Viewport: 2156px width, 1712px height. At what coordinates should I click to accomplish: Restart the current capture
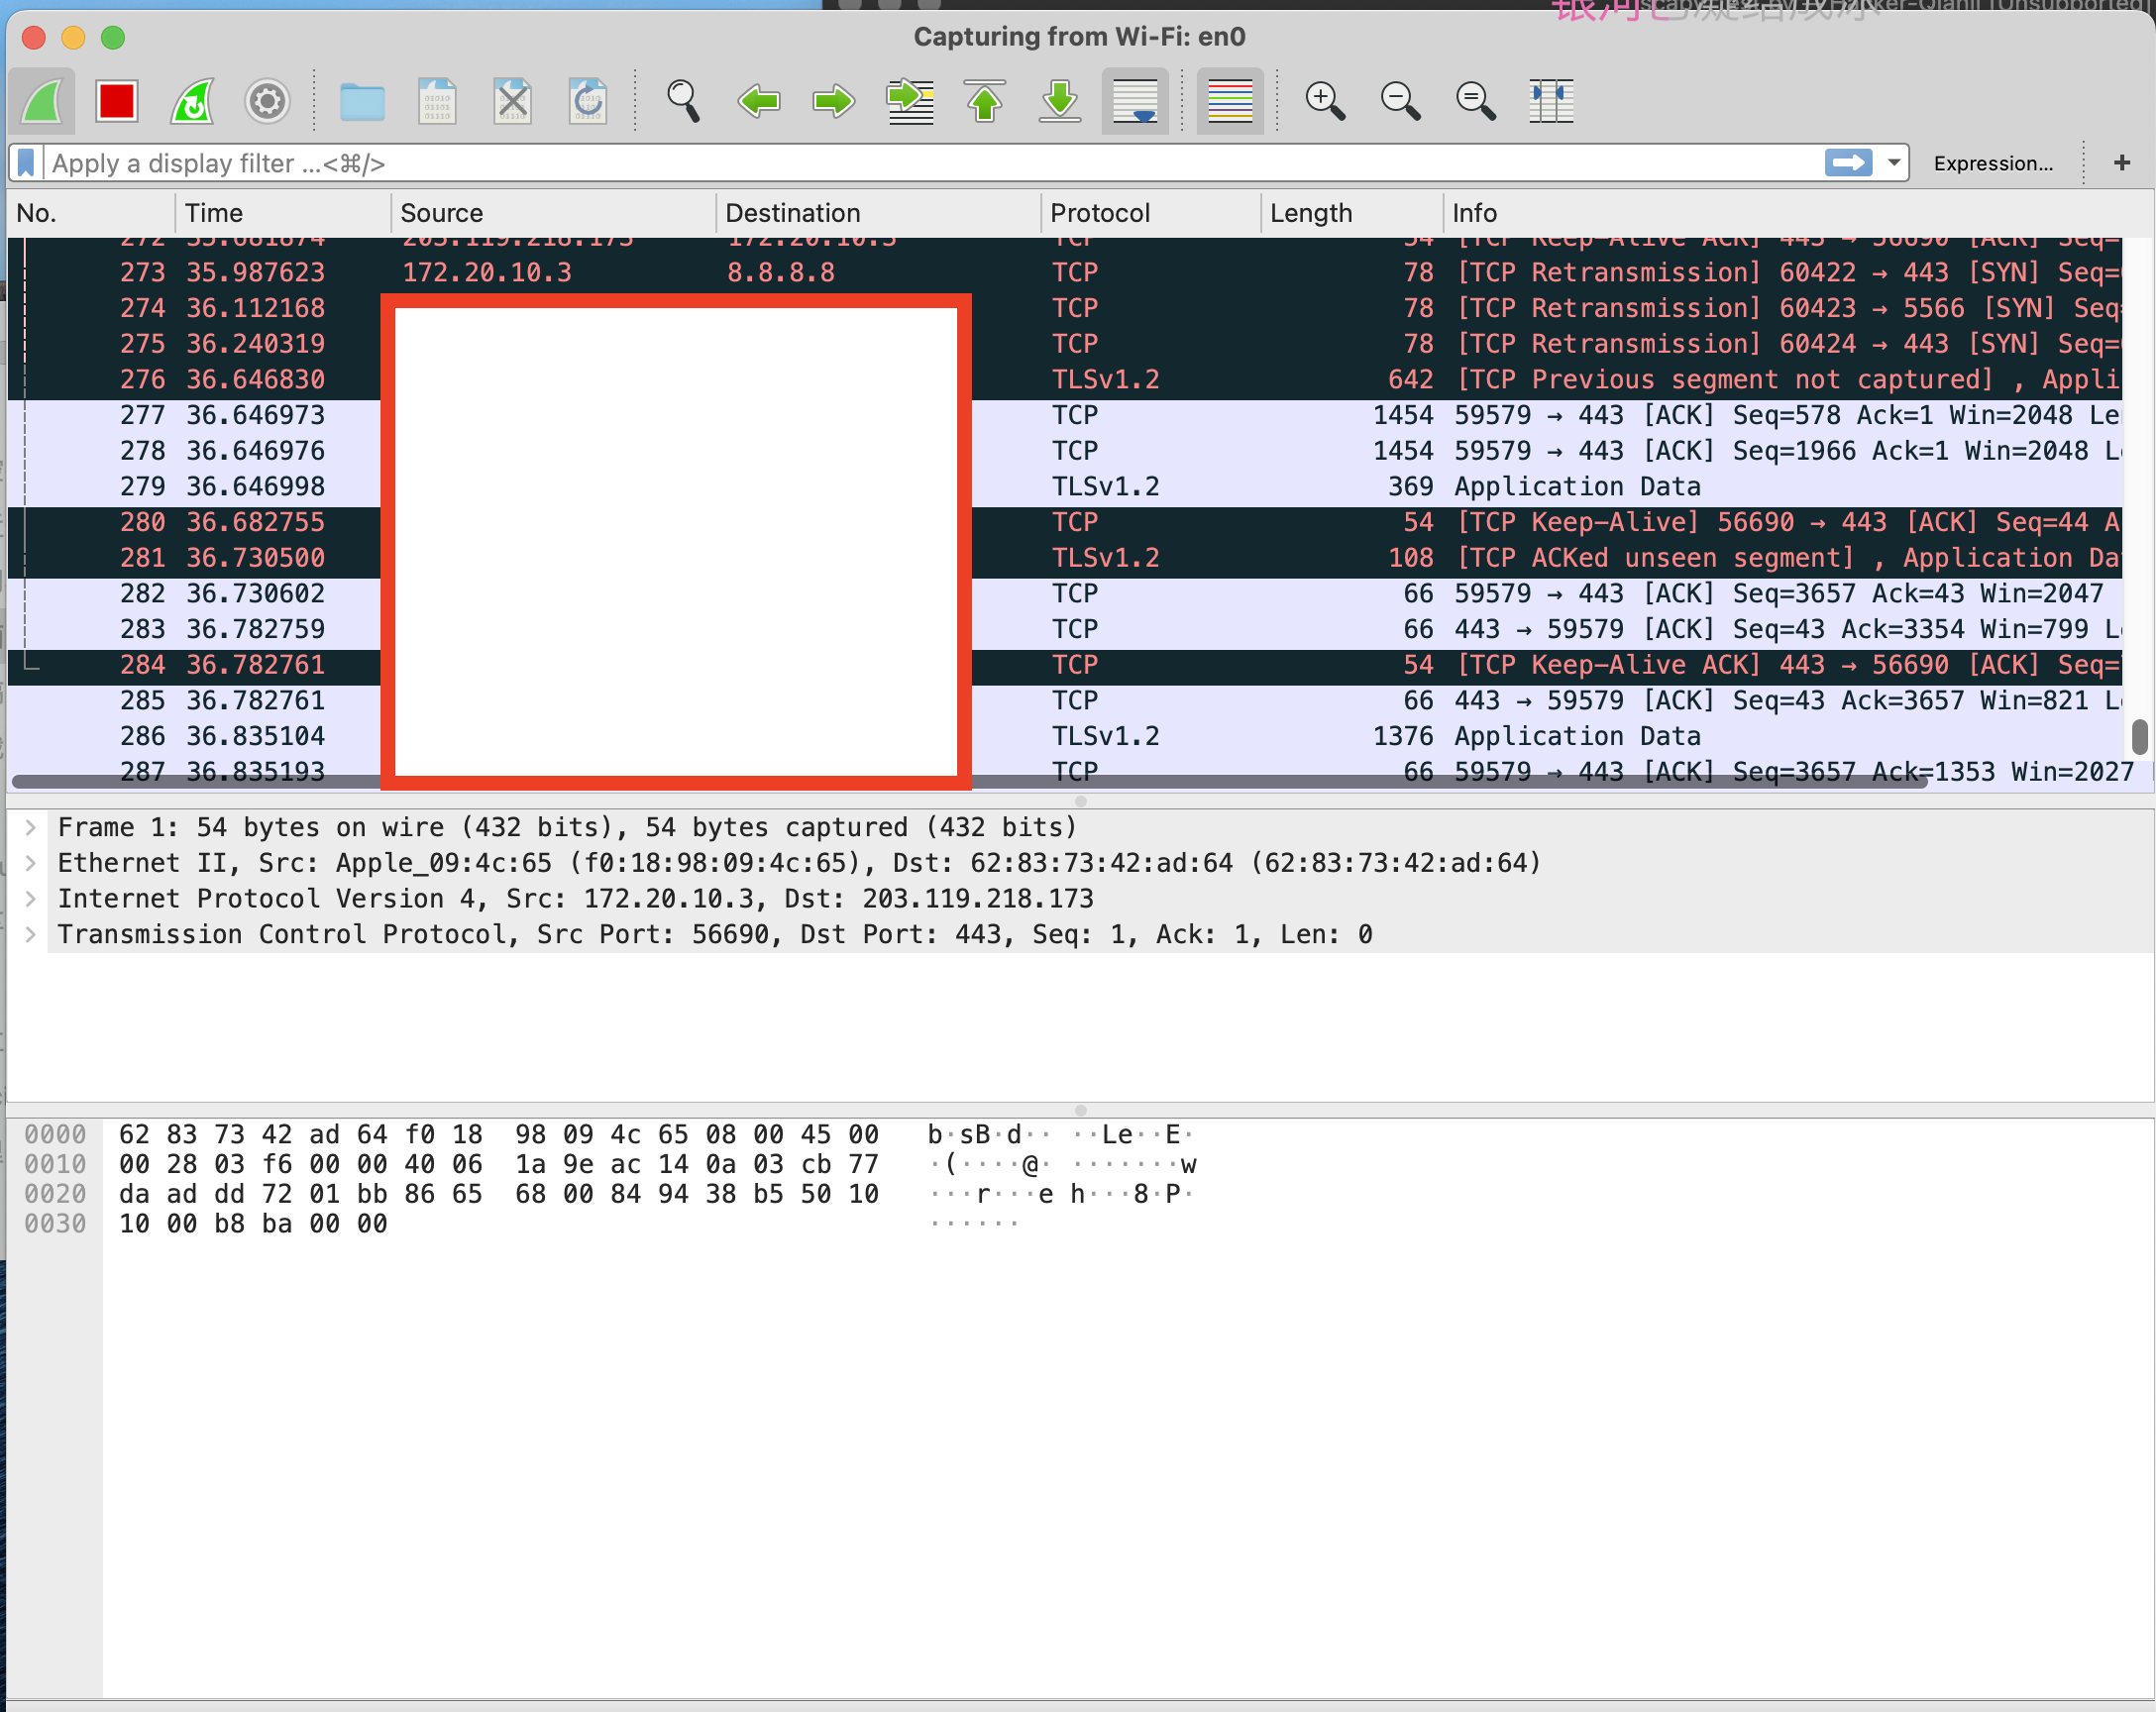192,101
